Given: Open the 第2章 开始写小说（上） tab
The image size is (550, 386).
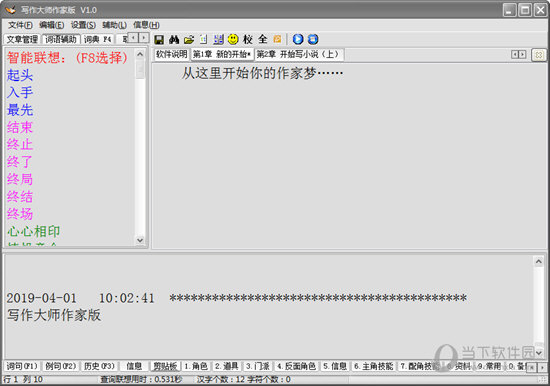Looking at the screenshot, I should 299,54.
